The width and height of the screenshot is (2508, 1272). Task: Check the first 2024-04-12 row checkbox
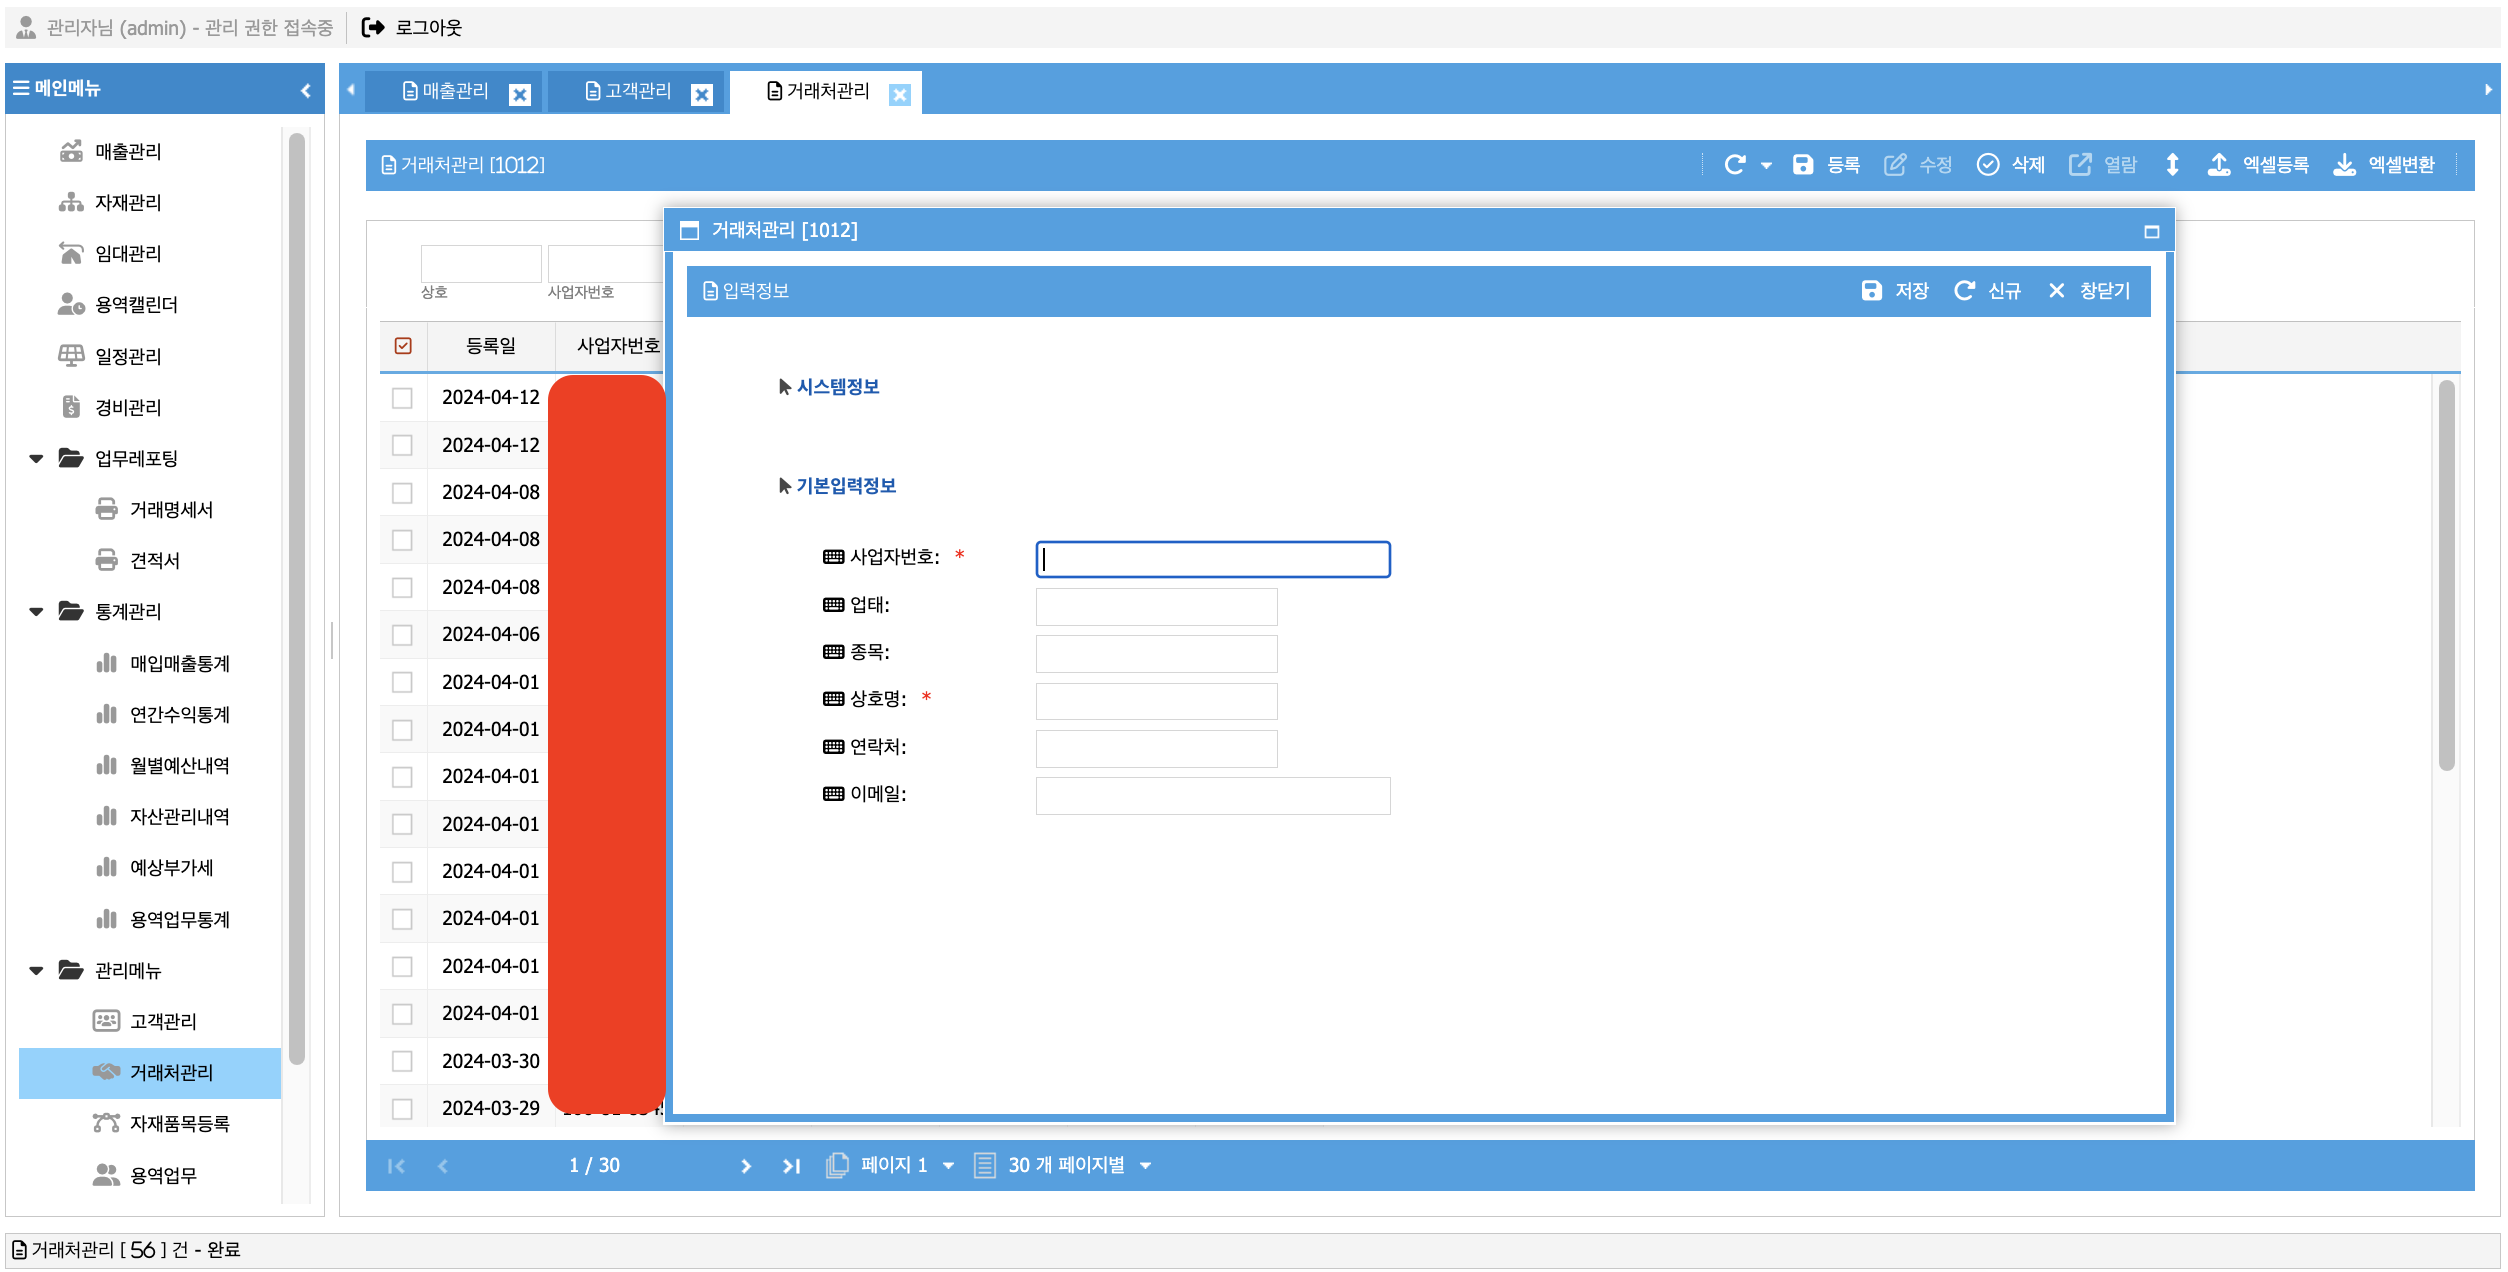click(x=402, y=398)
